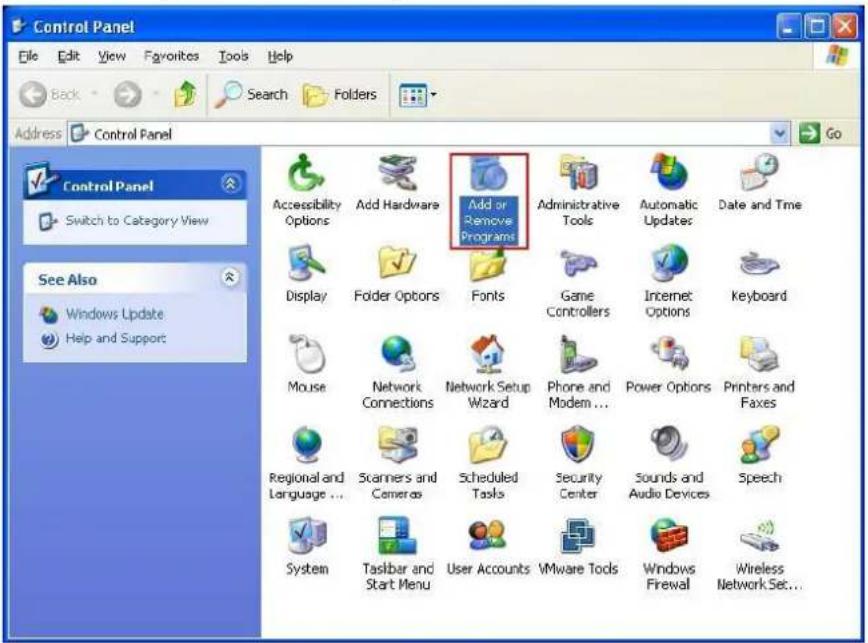
Task: Minimize the Control Panel window
Action: click(x=788, y=26)
